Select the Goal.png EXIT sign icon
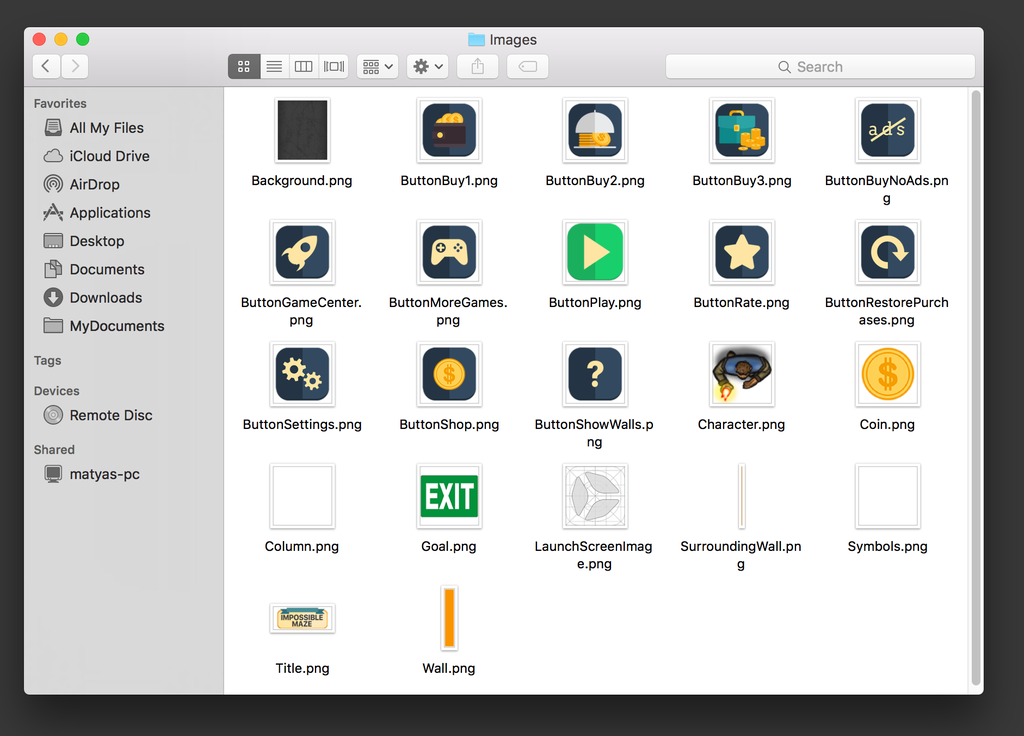1024x736 pixels. coord(449,496)
